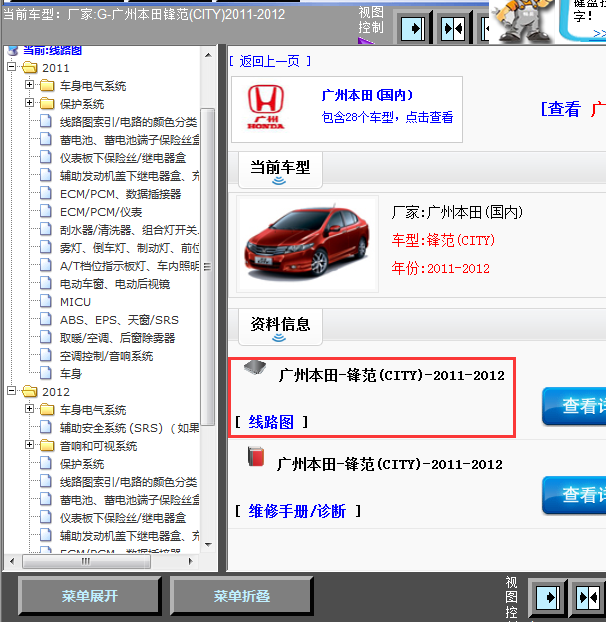Screen dimensions: 606x622
Task: Collapse the 2012 folder tree node
Action: point(12,391)
